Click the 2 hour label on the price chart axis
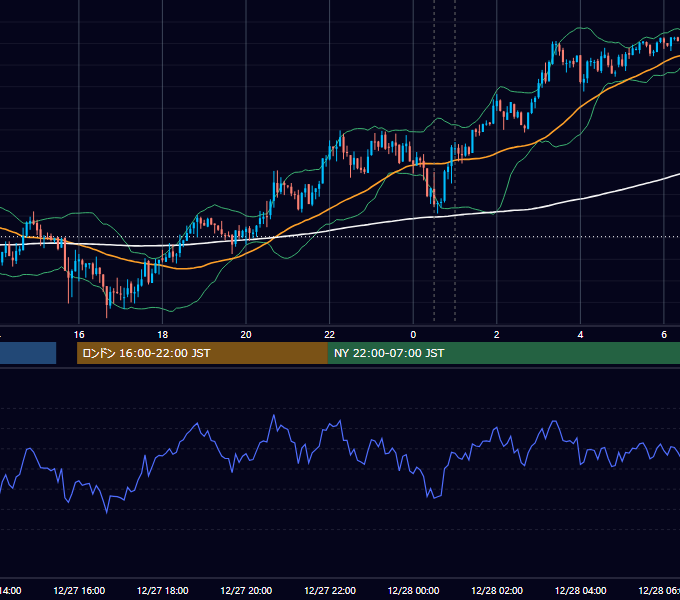The image size is (680, 600). pos(497,335)
